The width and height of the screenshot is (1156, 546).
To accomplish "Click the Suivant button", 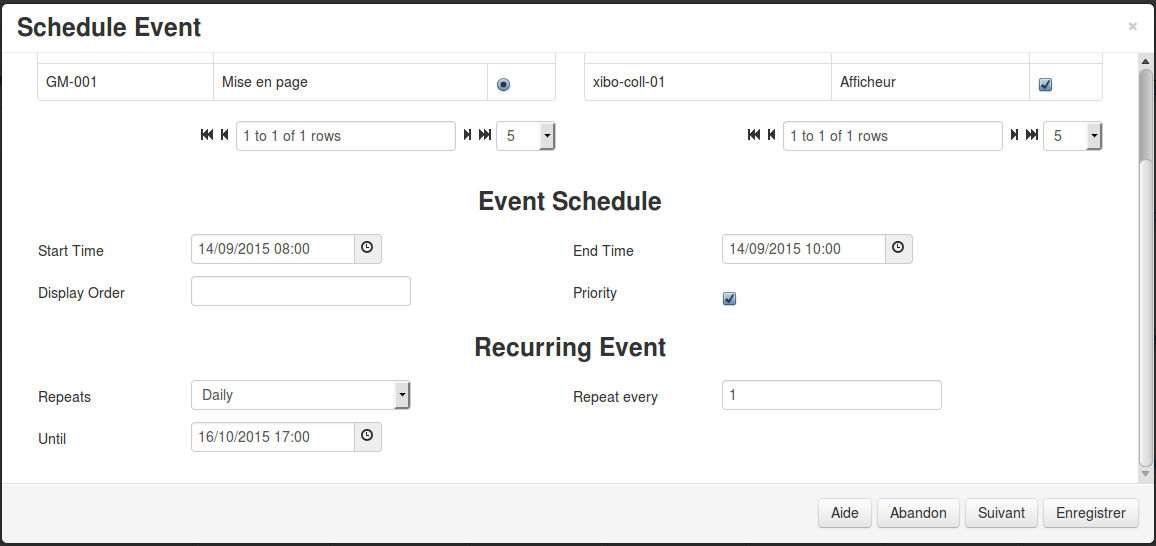I will point(1001,513).
